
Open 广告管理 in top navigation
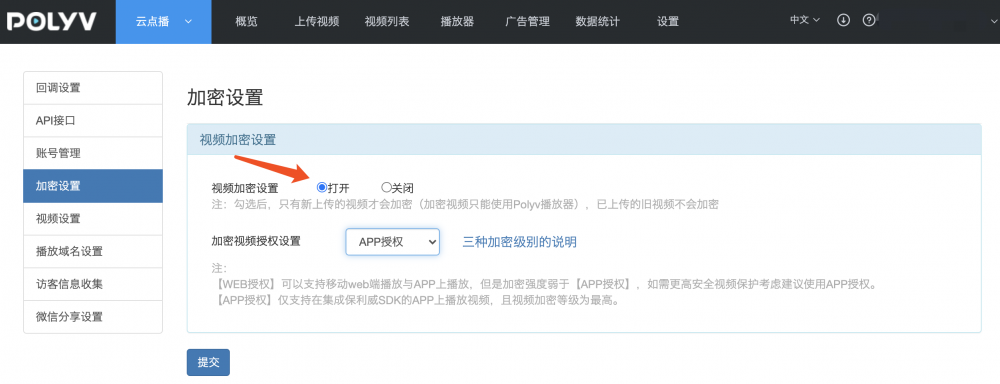[x=527, y=22]
